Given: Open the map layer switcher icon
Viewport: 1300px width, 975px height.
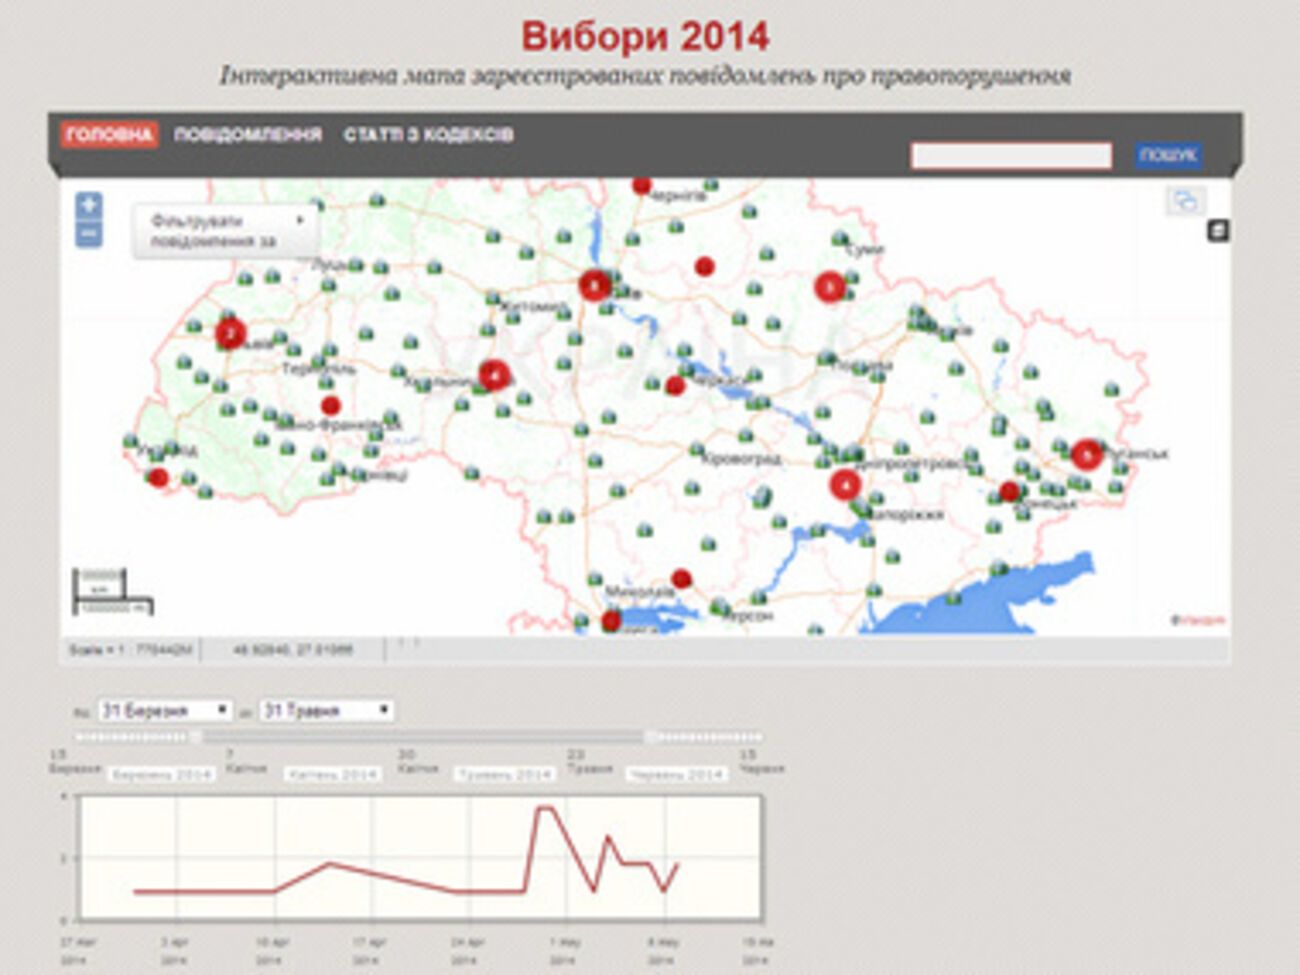Looking at the screenshot, I should click(1185, 201).
